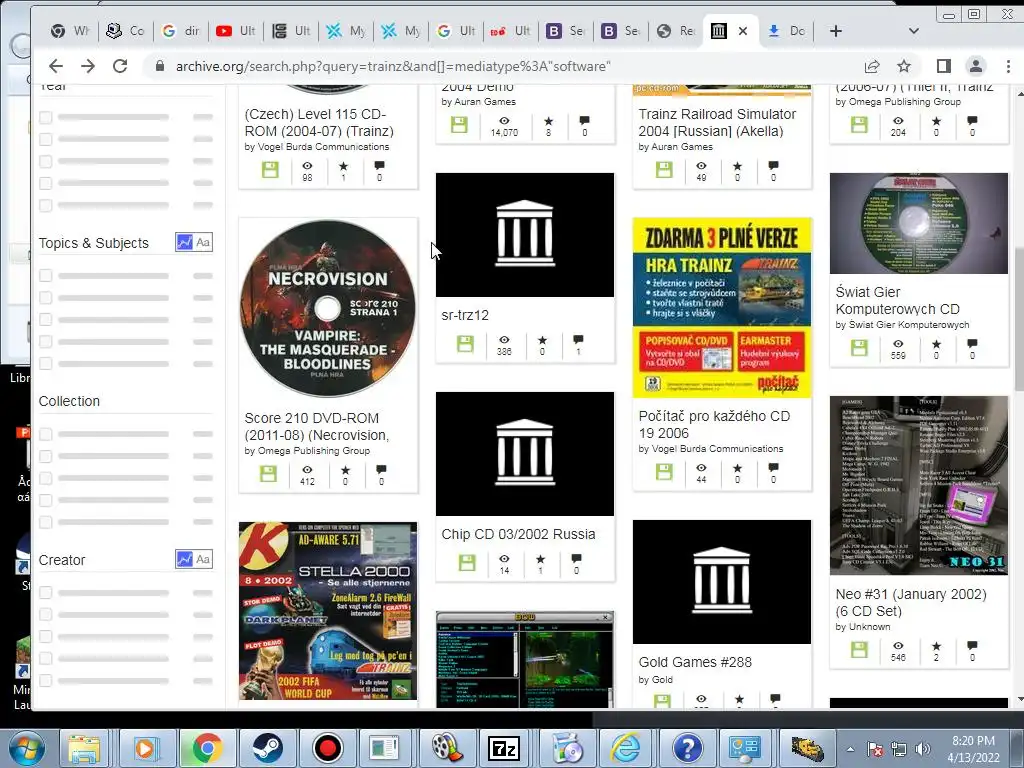Go back to the previous page
The width and height of the screenshot is (1024, 768).
pyautogui.click(x=56, y=66)
